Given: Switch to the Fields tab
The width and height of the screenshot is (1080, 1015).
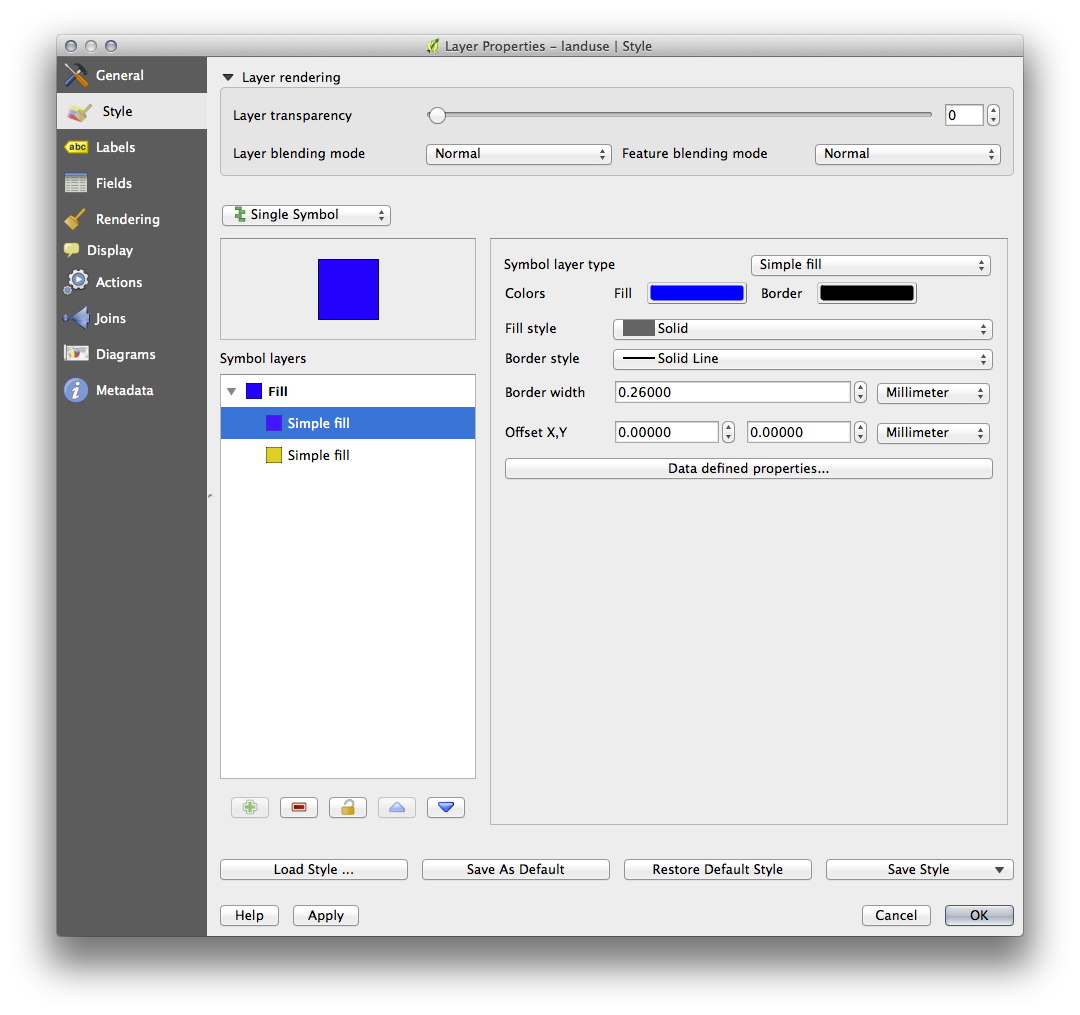Looking at the screenshot, I should (113, 183).
